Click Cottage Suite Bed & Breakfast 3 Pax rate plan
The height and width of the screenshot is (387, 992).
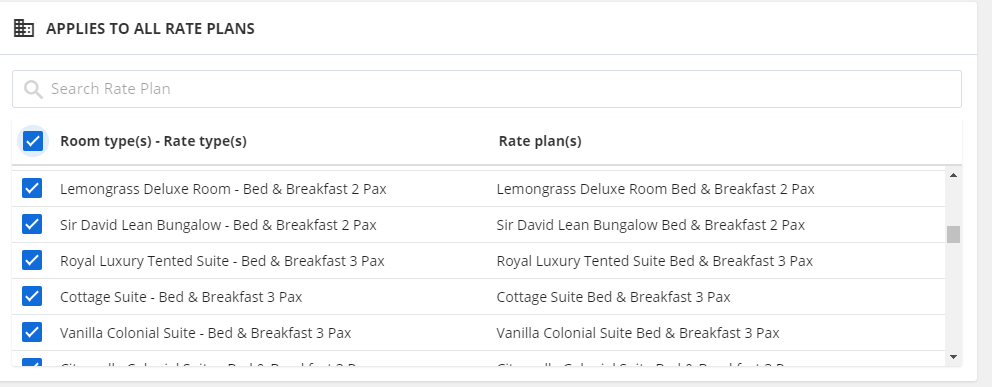coord(614,297)
